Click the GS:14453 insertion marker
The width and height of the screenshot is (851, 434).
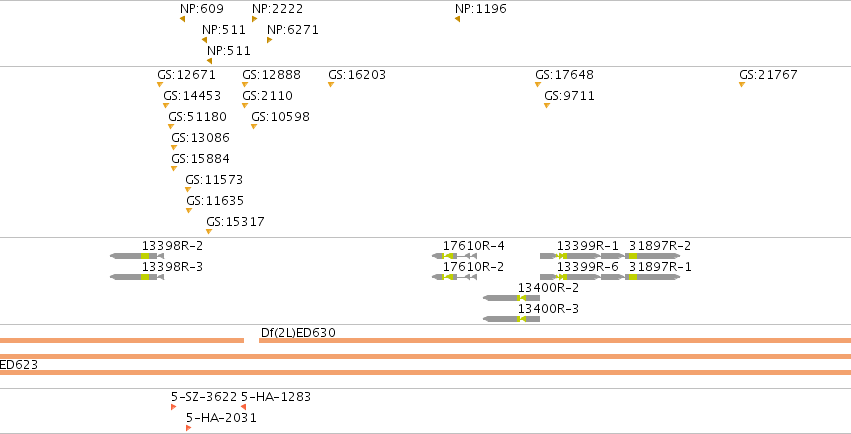click(166, 106)
